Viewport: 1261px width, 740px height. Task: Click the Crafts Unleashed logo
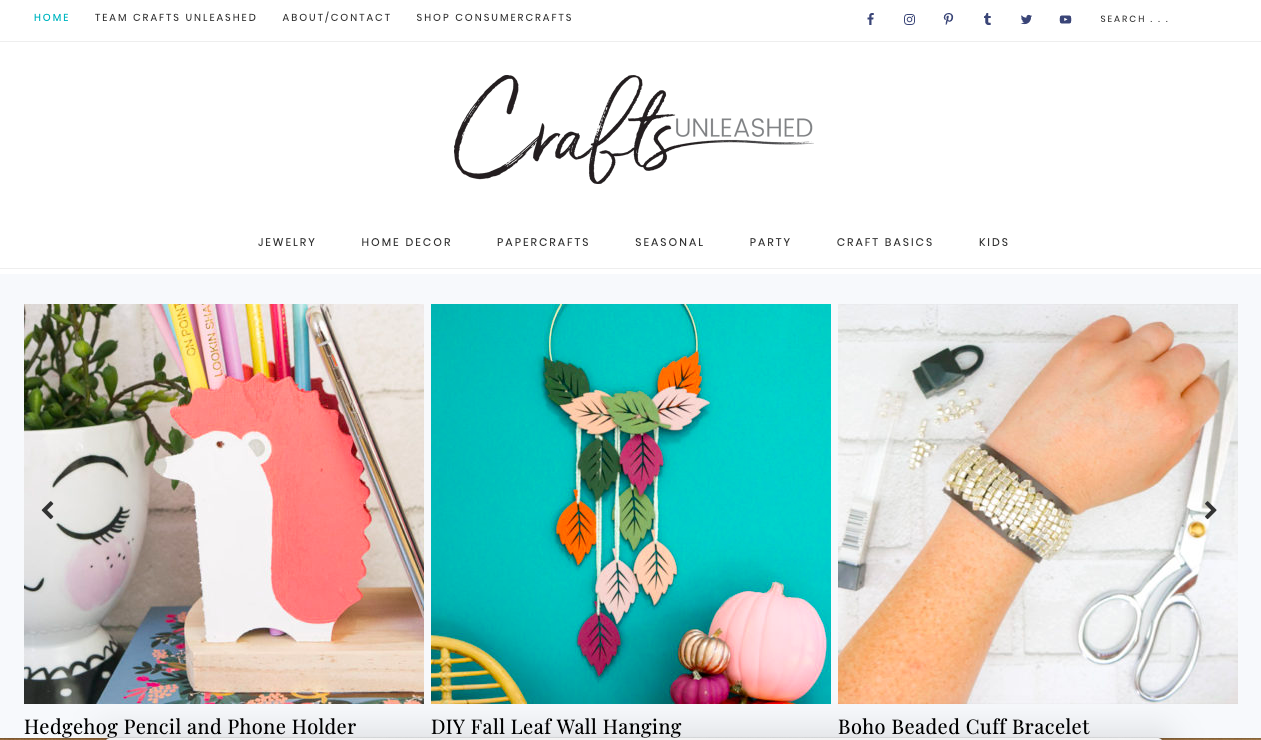633,129
